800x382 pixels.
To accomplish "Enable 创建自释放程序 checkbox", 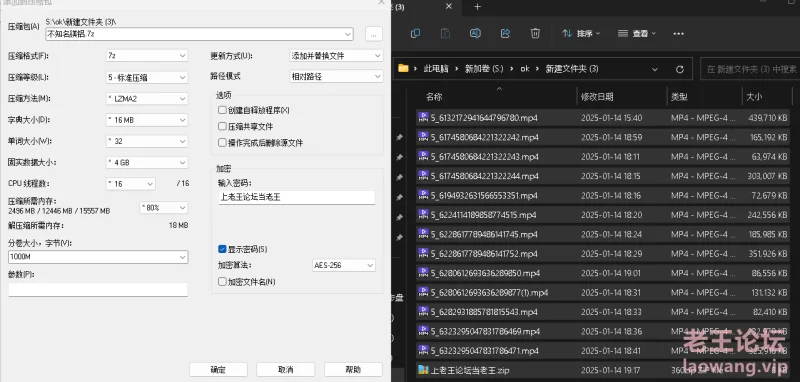I will click(x=222, y=110).
